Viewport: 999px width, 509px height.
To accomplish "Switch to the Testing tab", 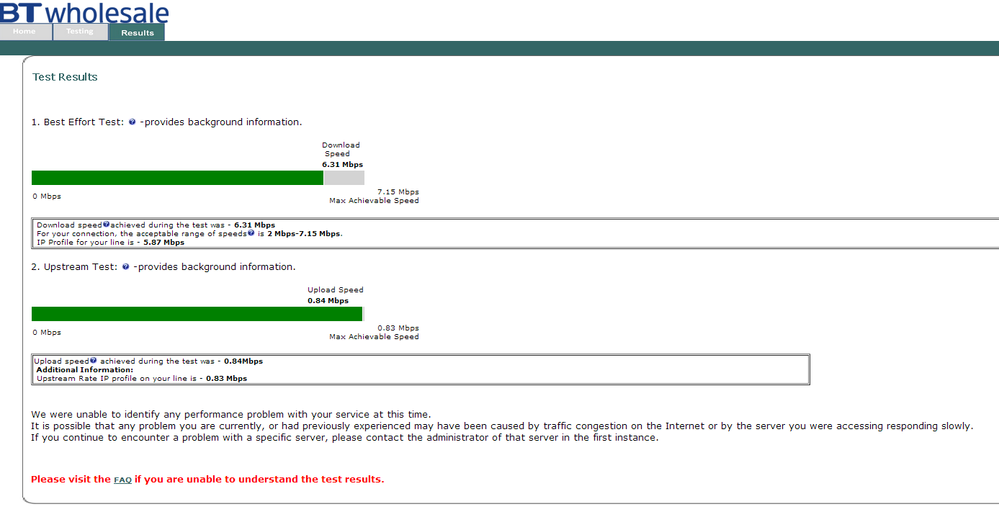I will (x=80, y=32).
